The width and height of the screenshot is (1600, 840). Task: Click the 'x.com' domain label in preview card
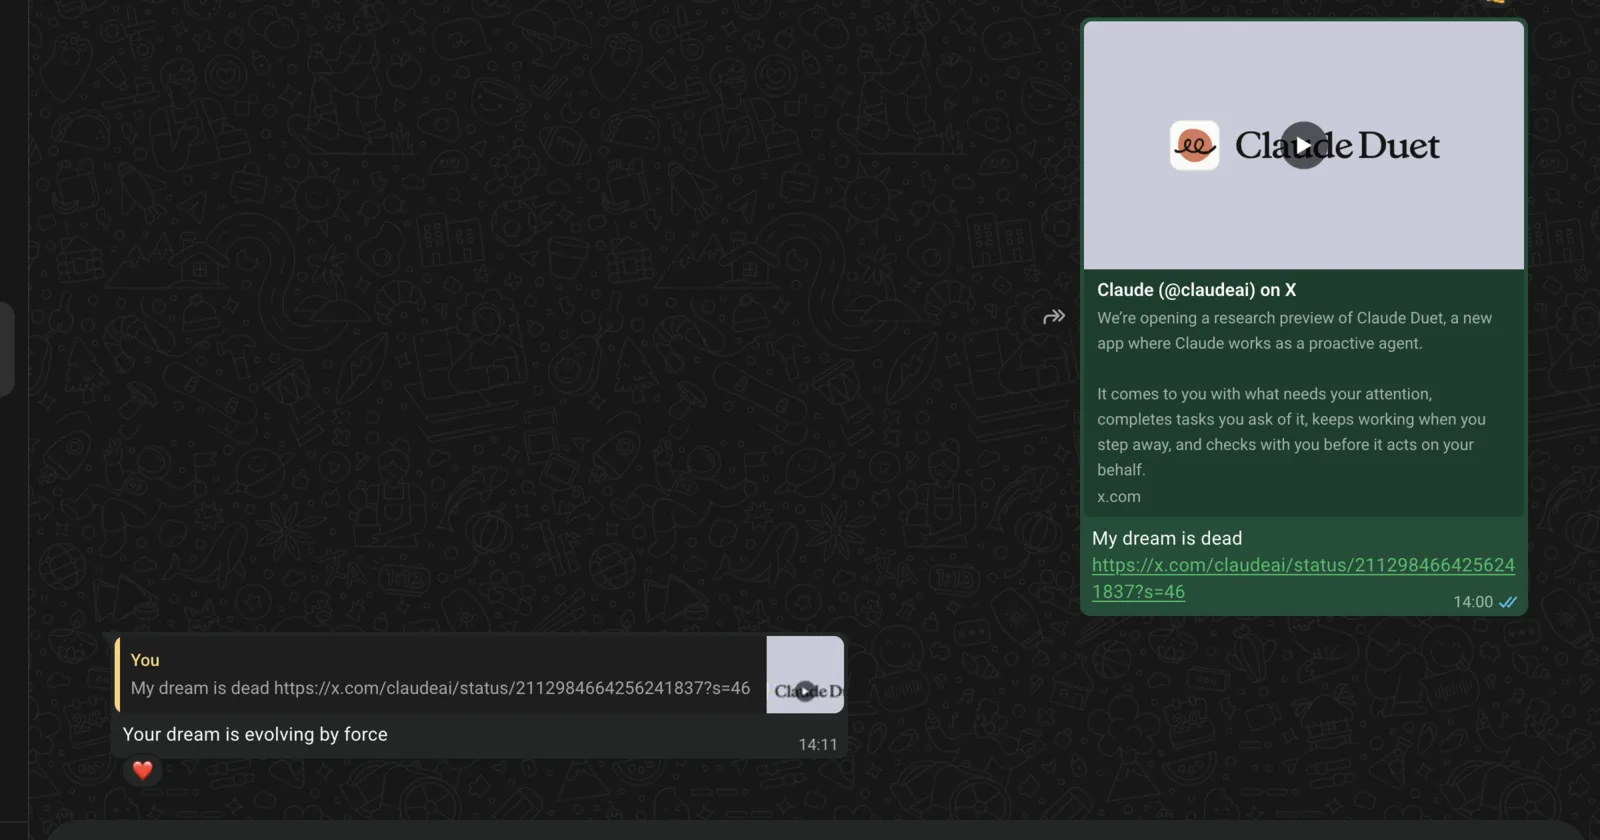coord(1119,497)
